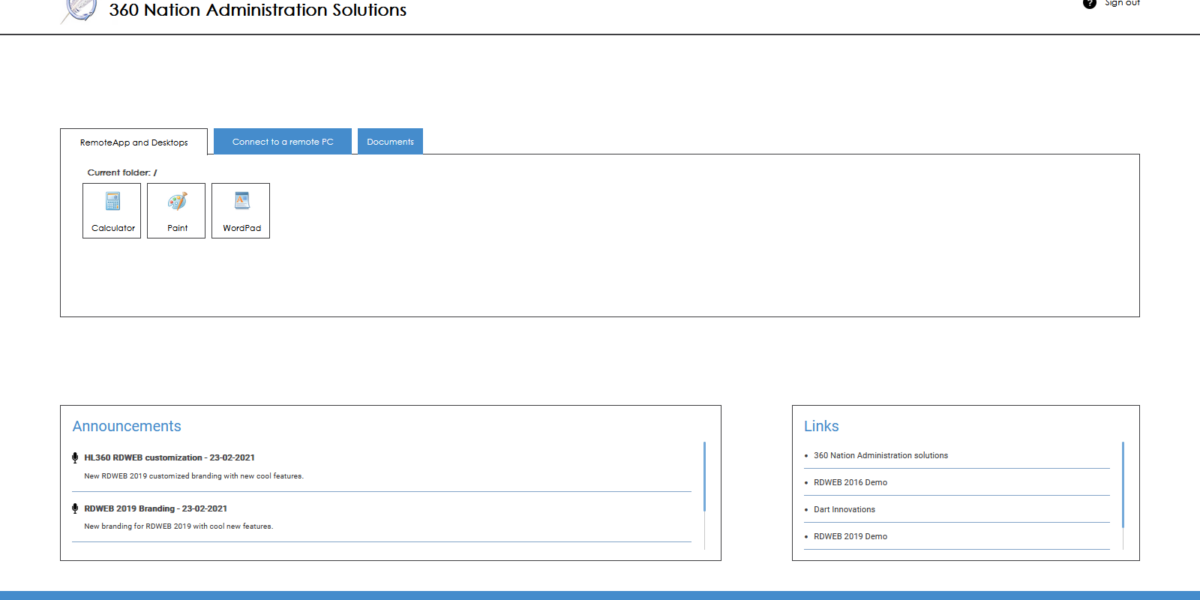Click microphone icon beside HL360 RDWEB customization

coord(75,458)
